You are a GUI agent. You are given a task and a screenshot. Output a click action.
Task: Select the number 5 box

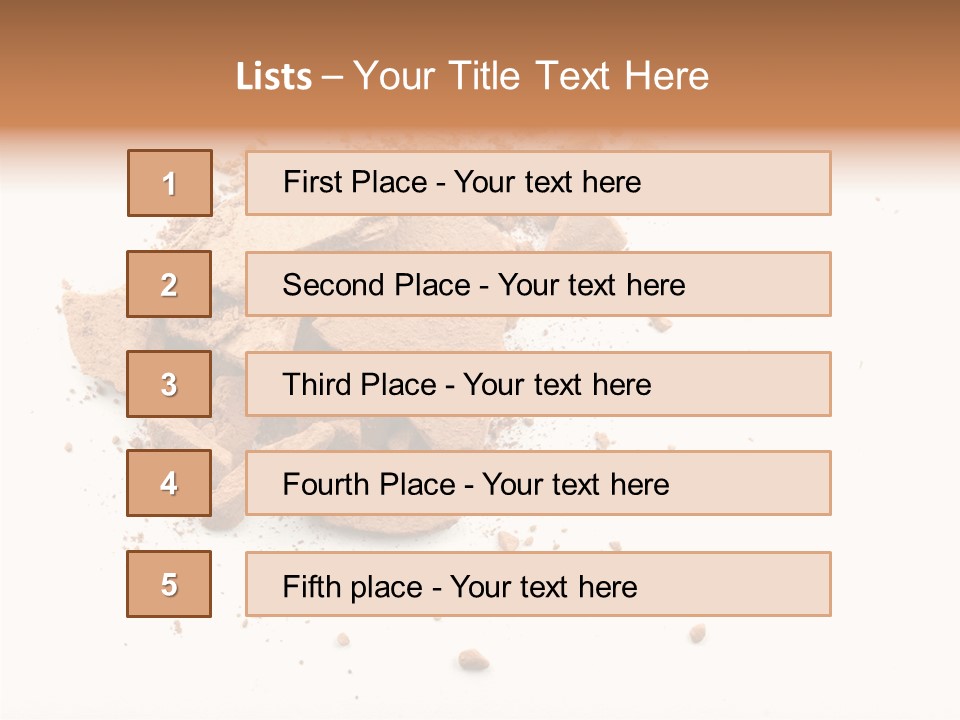point(169,583)
